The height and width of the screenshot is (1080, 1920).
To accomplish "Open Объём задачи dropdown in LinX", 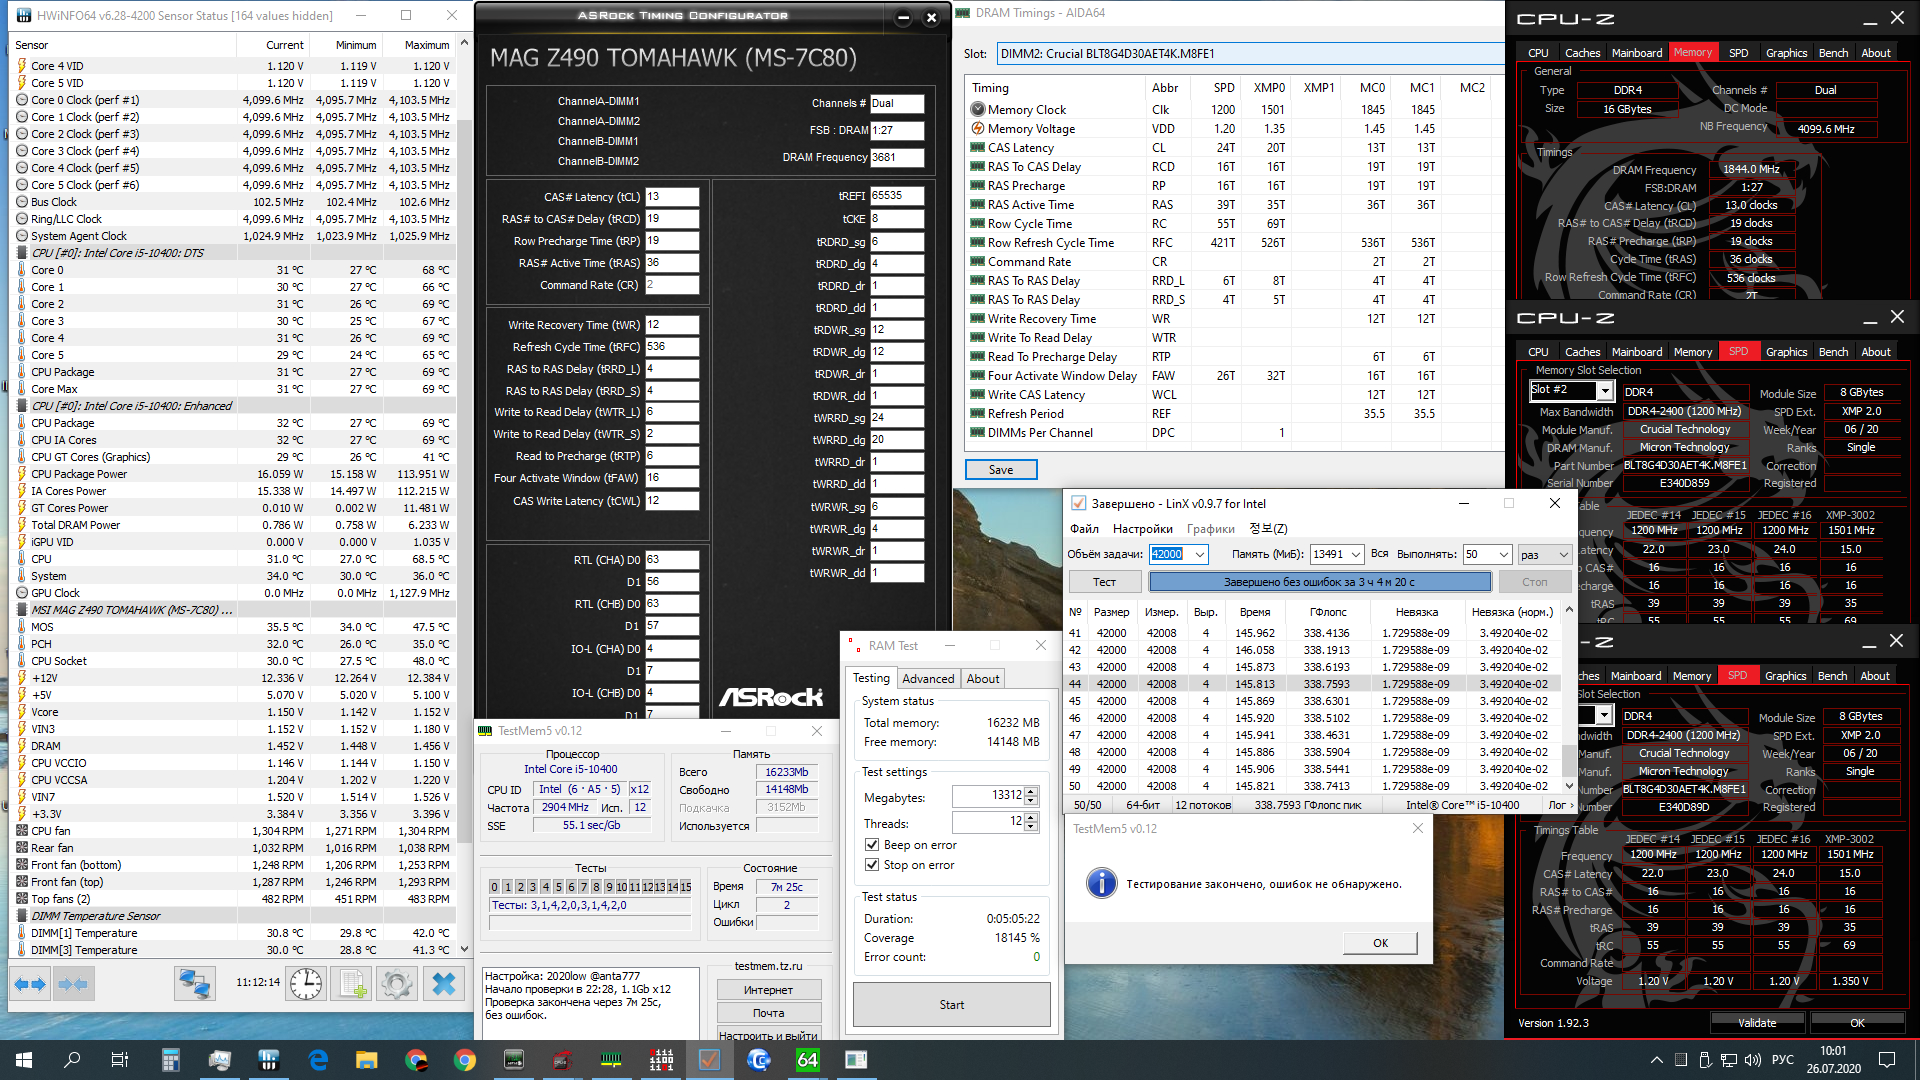I will [1200, 555].
